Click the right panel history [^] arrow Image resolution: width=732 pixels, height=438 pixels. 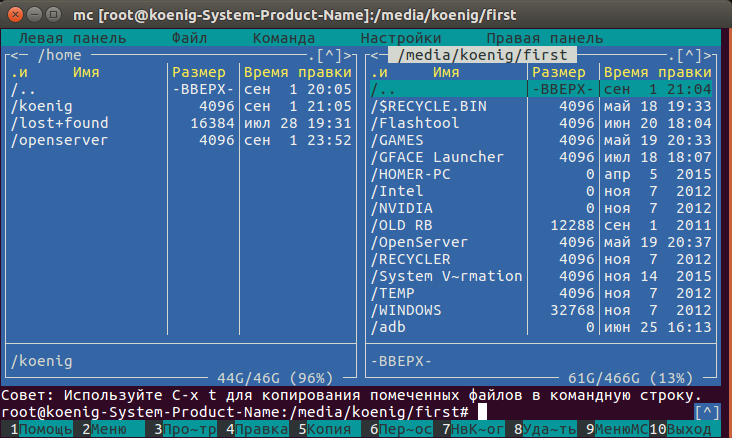pos(692,55)
